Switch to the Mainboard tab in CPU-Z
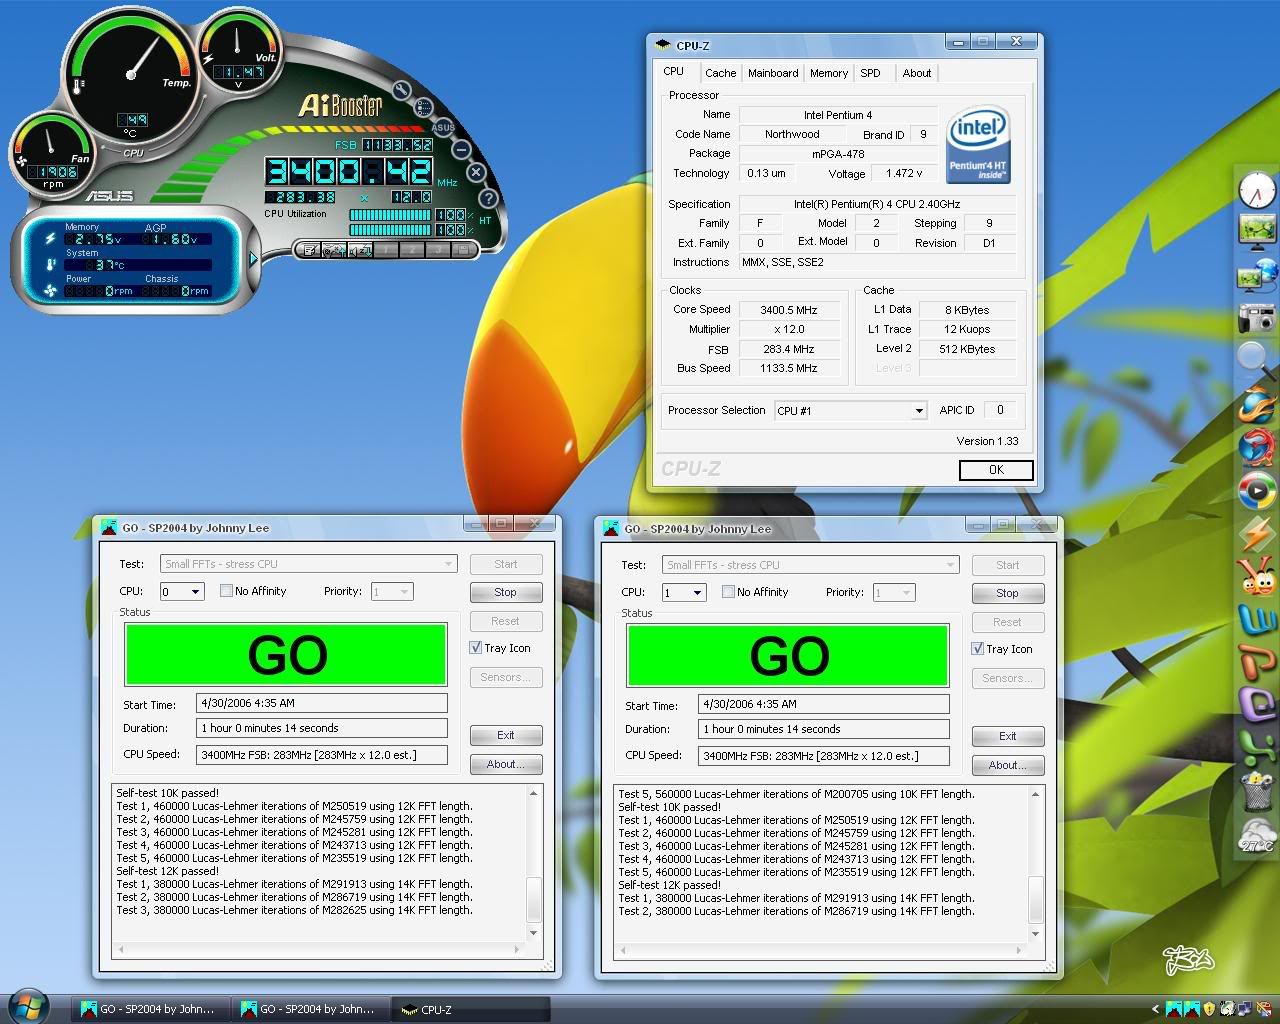This screenshot has width=1280, height=1024. click(773, 73)
